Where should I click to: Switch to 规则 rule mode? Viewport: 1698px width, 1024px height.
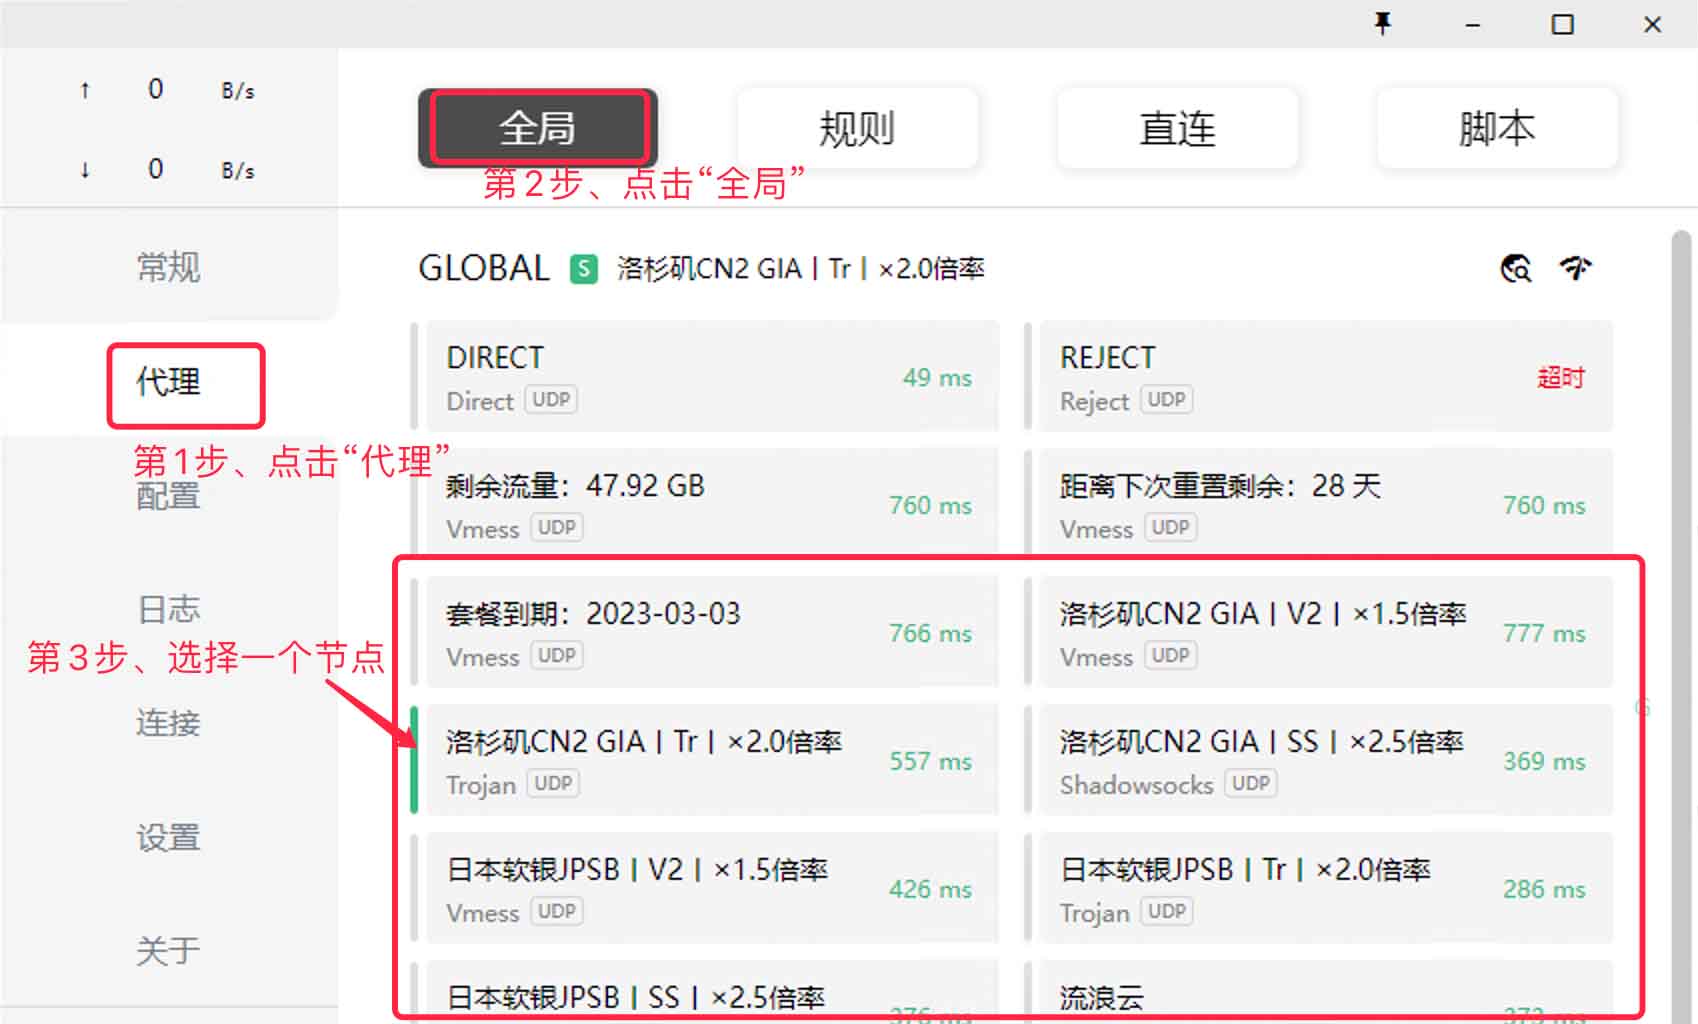click(857, 128)
